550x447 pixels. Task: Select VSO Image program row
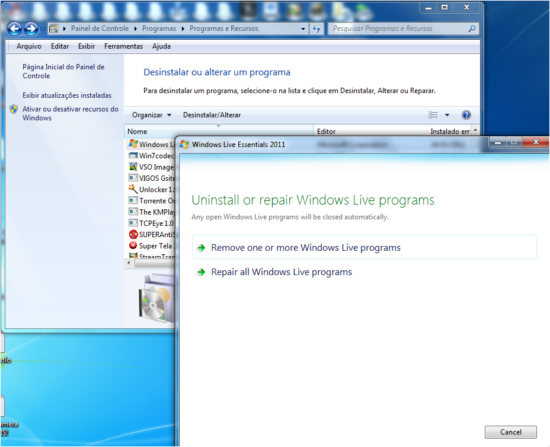pos(151,167)
